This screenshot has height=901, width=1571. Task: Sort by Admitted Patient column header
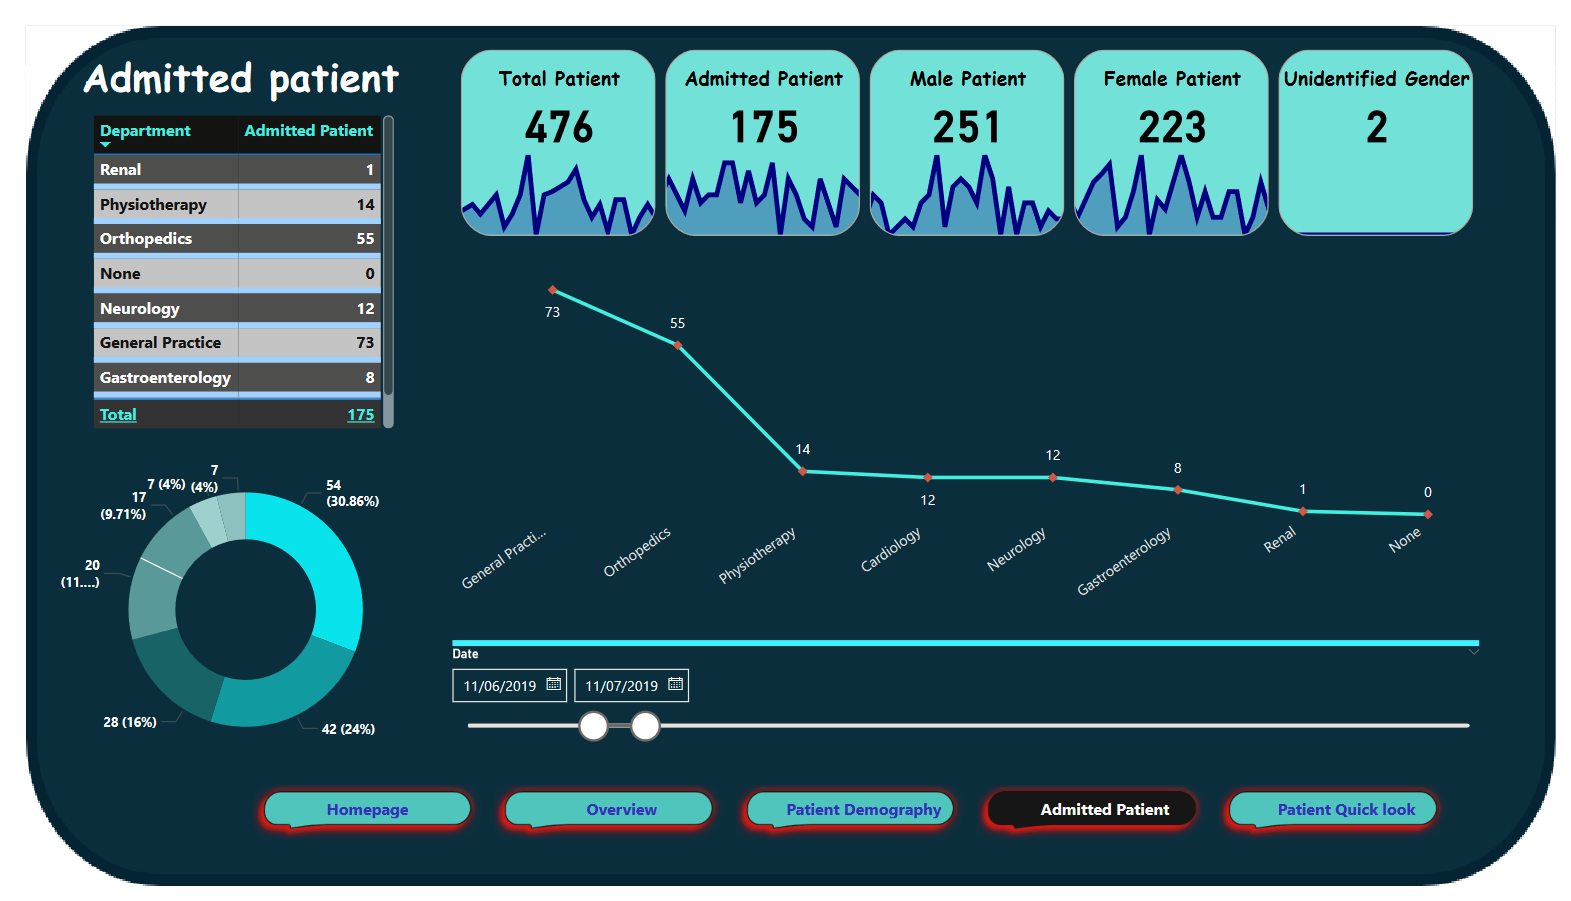click(x=309, y=130)
